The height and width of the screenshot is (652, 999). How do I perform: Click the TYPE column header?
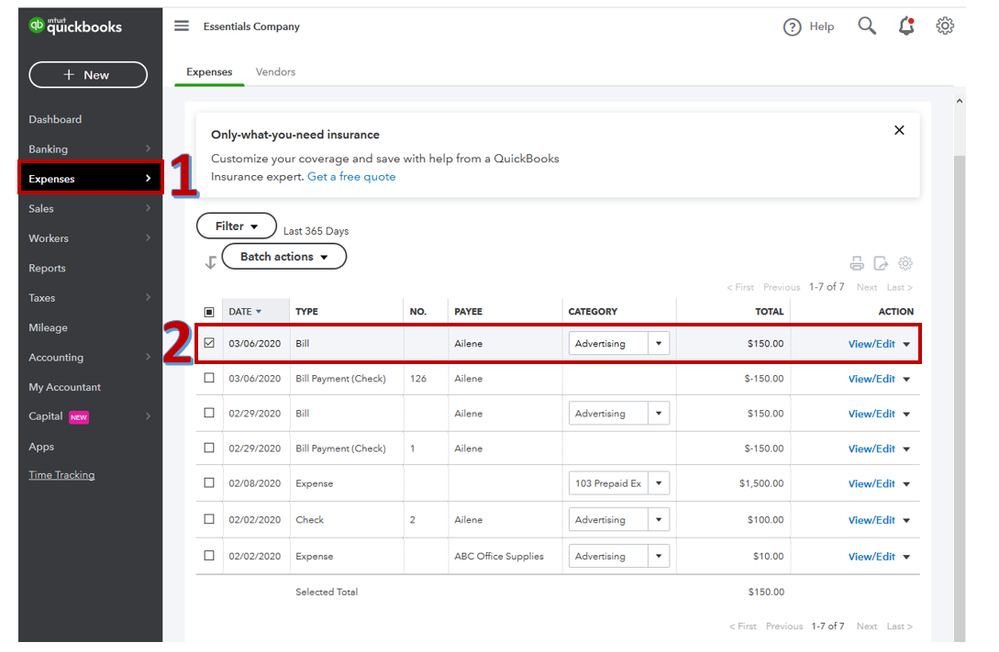[306, 312]
